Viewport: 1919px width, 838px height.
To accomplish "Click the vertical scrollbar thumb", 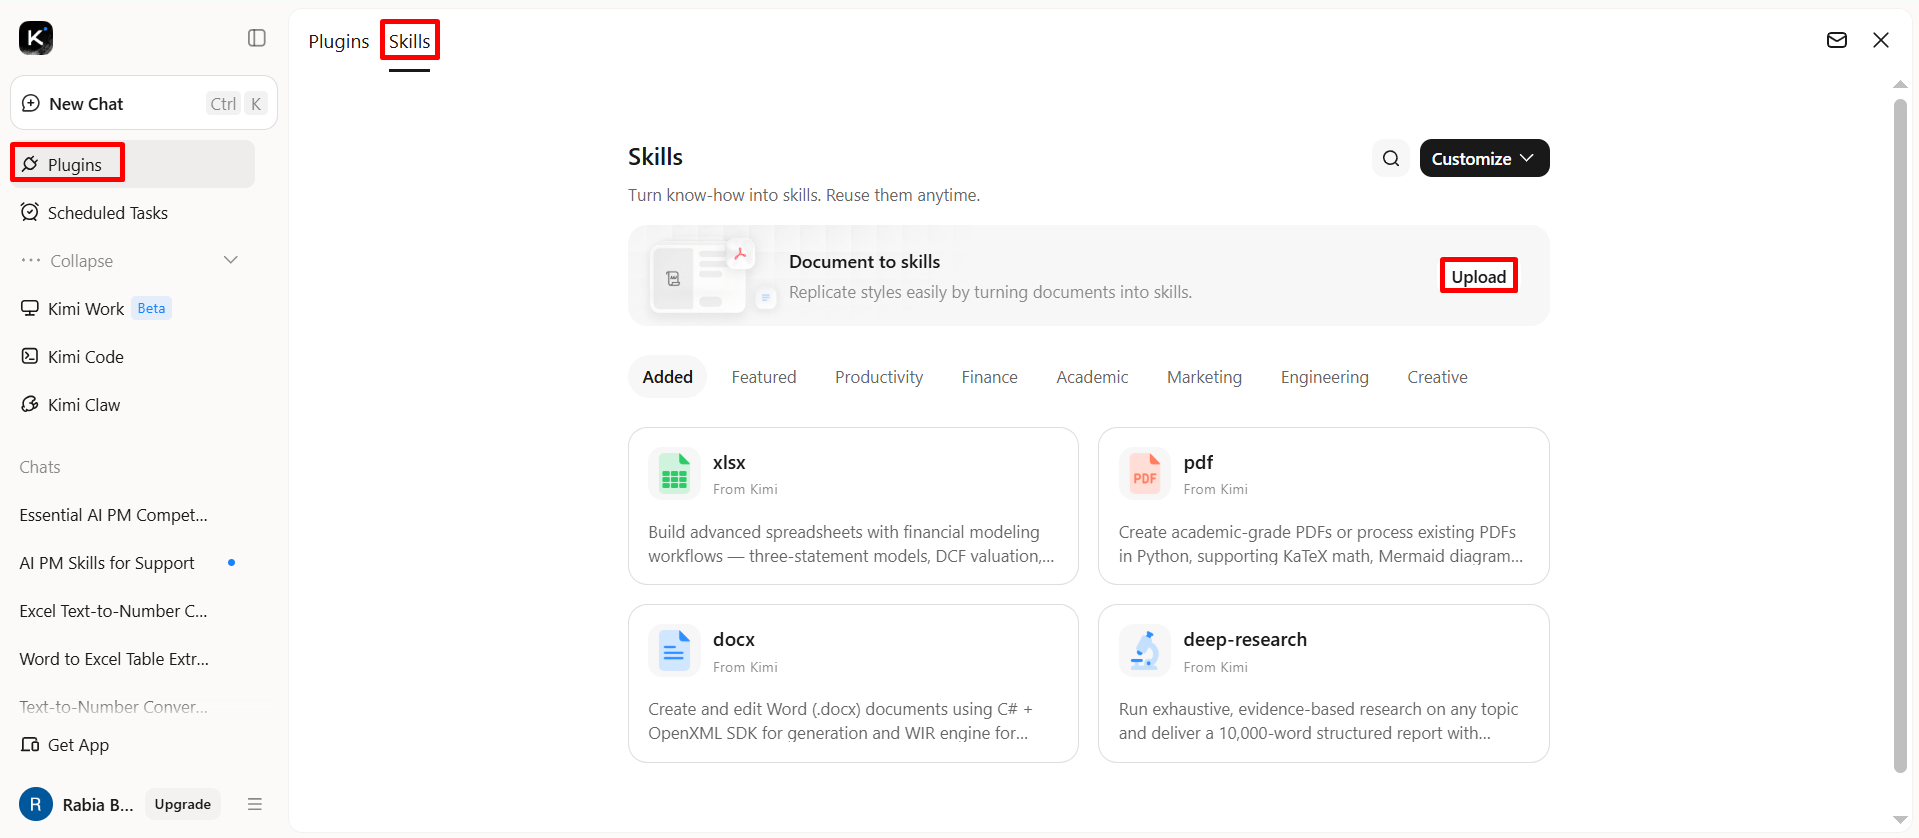I will (x=1900, y=435).
